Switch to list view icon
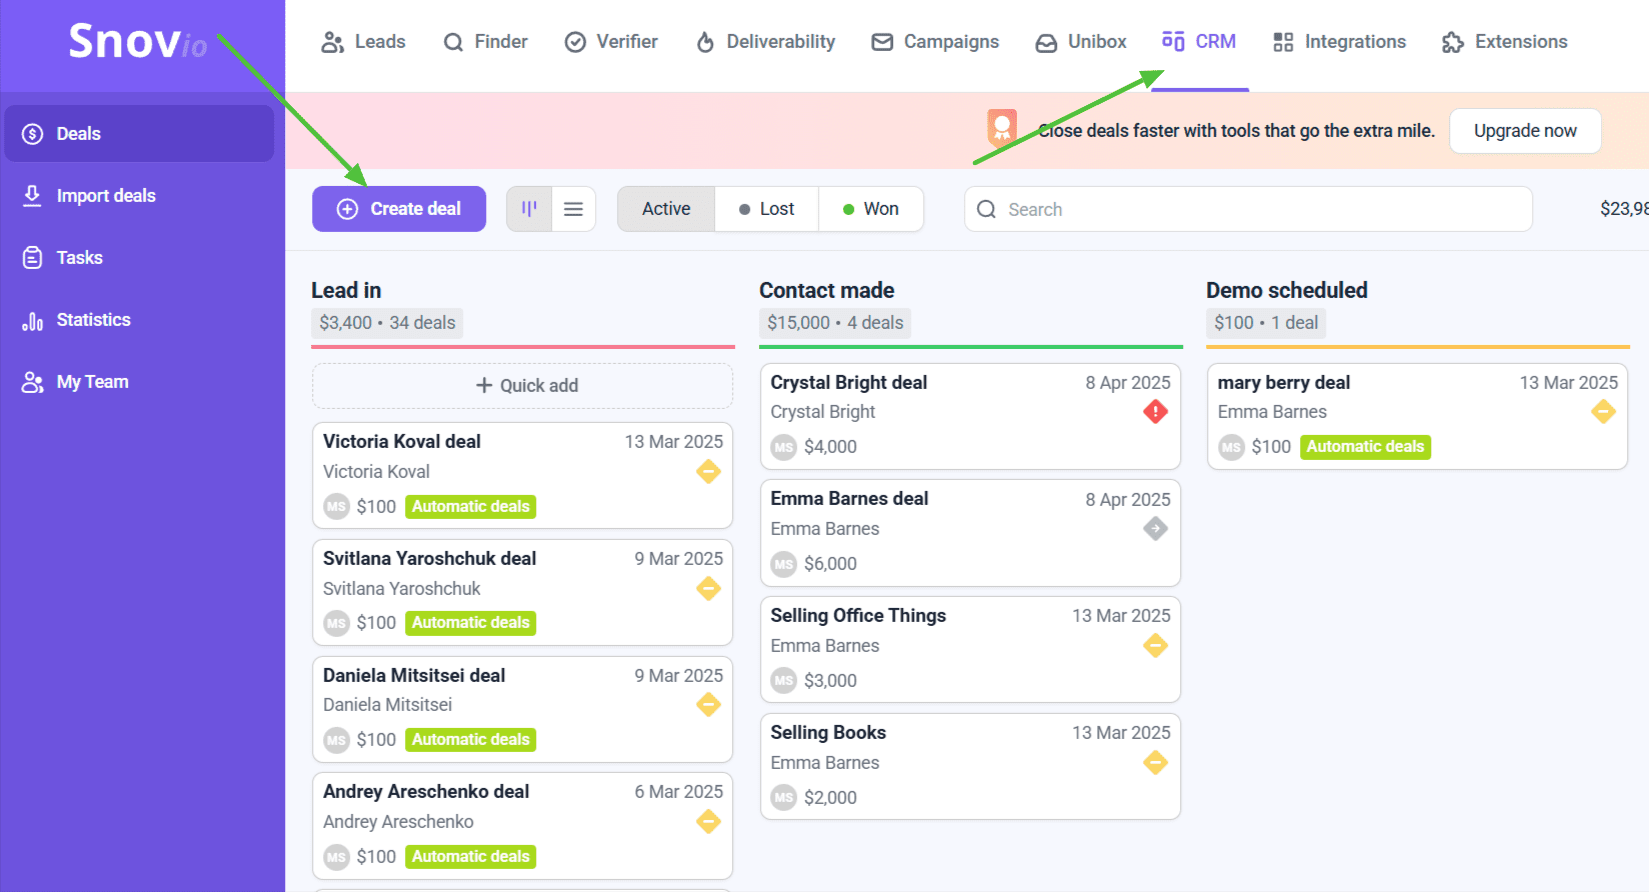The image size is (1649, 892). (573, 209)
